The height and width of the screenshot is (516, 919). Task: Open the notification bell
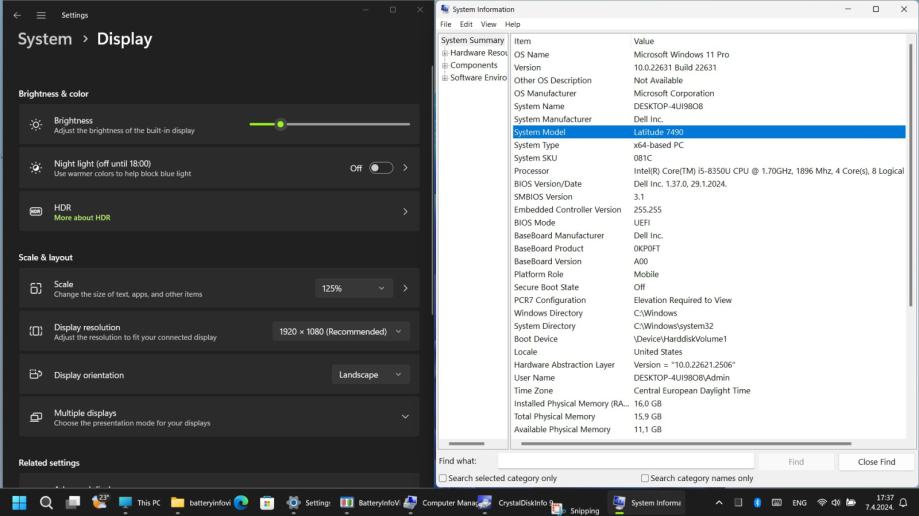click(904, 503)
